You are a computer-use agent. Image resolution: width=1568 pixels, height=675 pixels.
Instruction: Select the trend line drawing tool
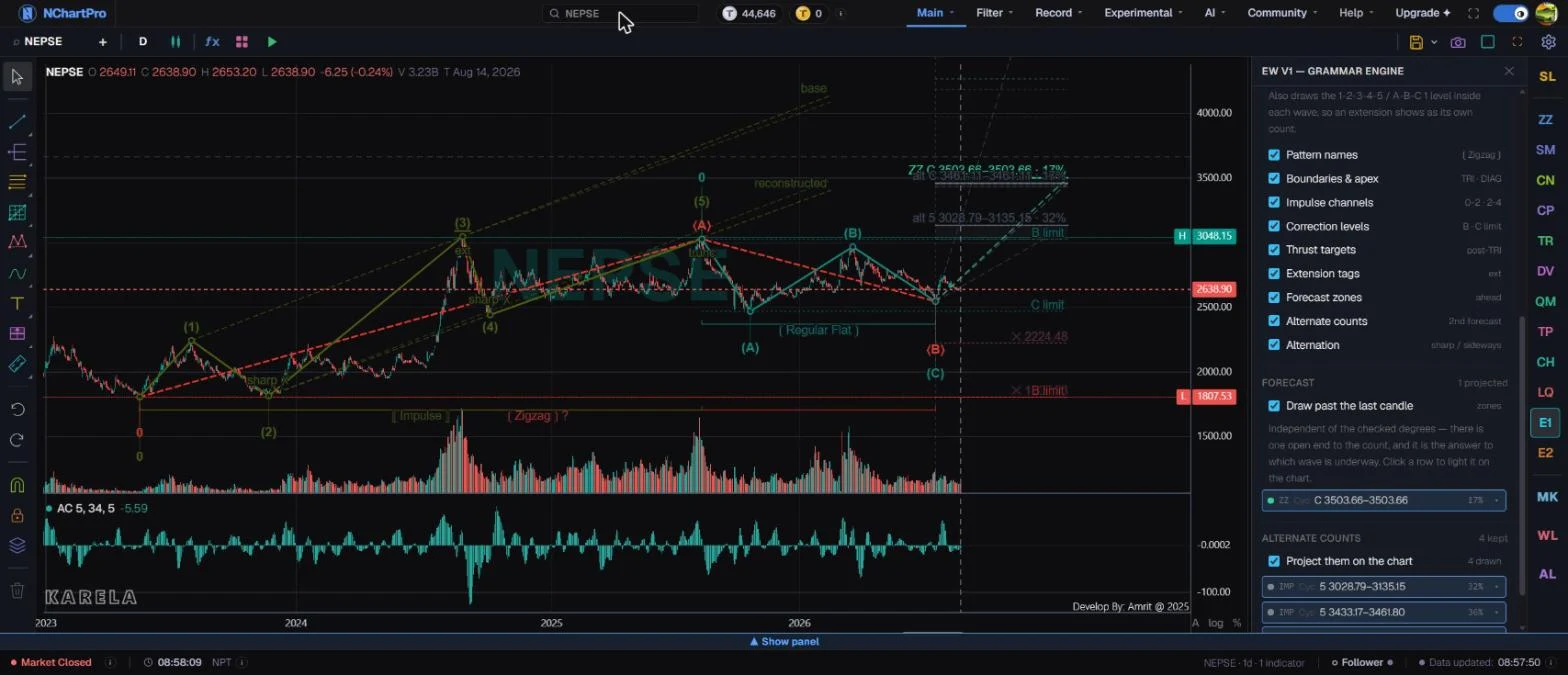[x=17, y=122]
